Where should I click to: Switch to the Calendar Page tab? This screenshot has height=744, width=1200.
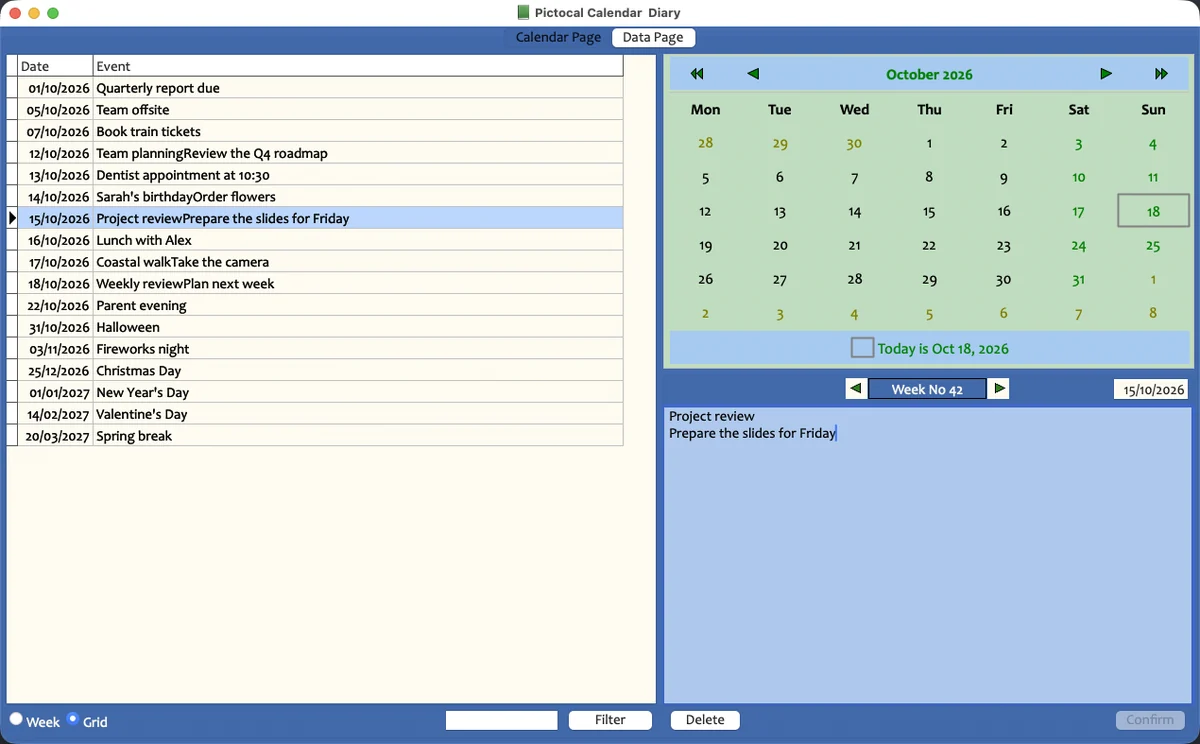(x=558, y=37)
